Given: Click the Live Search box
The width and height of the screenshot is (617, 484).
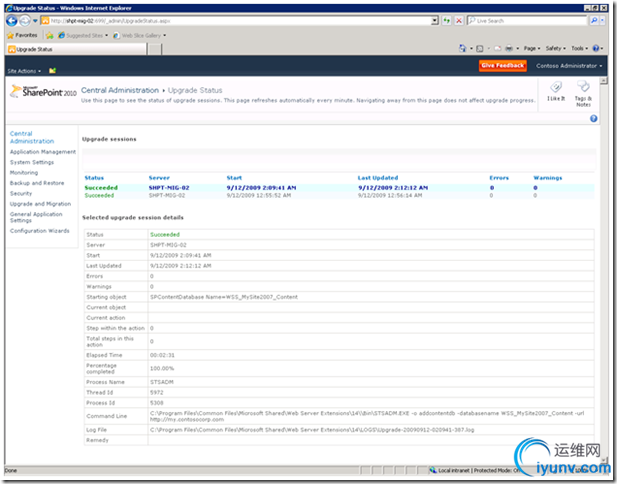Looking at the screenshot, I should (x=527, y=20).
